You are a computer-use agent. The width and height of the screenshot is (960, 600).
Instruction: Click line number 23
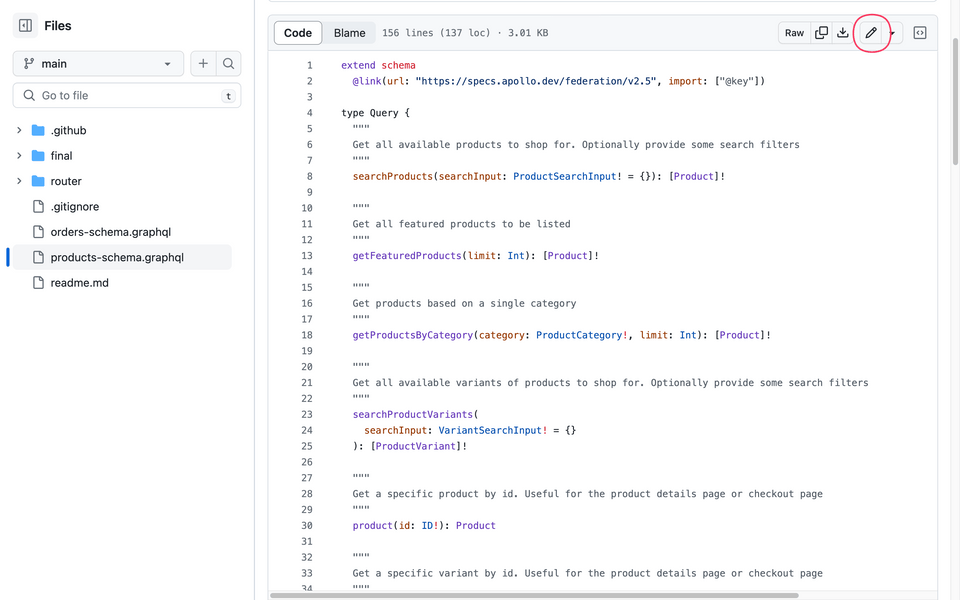[307, 414]
